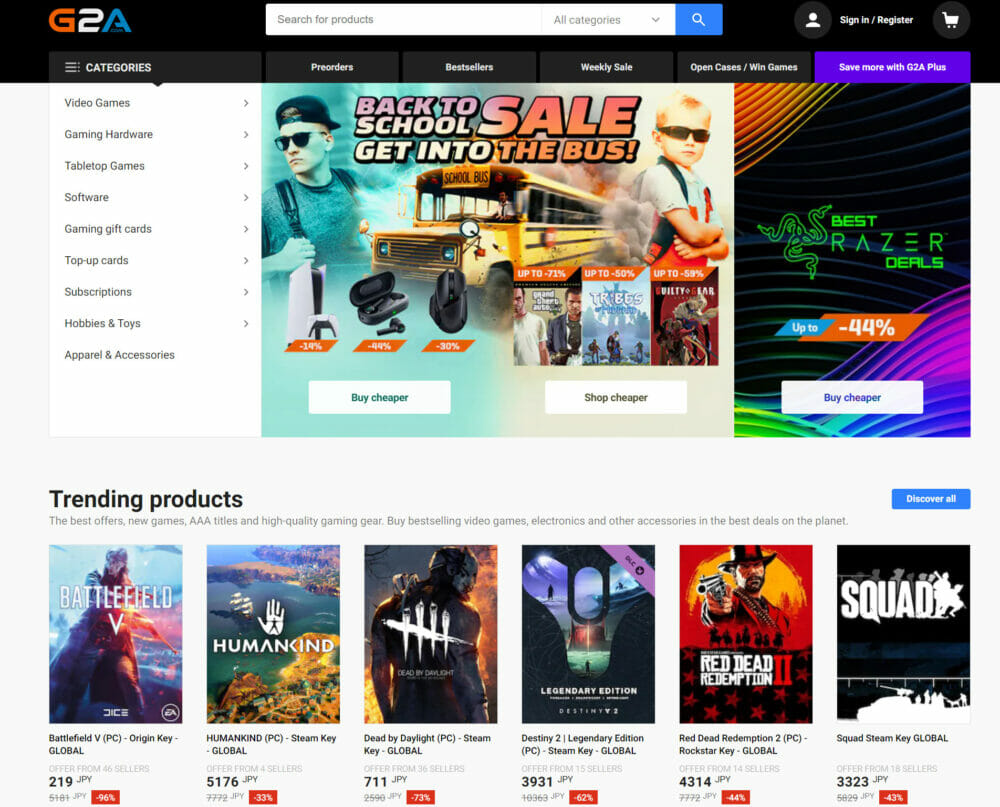Select the Weekly Sale tab
Viewport: 1000px width, 807px height.
(x=606, y=67)
